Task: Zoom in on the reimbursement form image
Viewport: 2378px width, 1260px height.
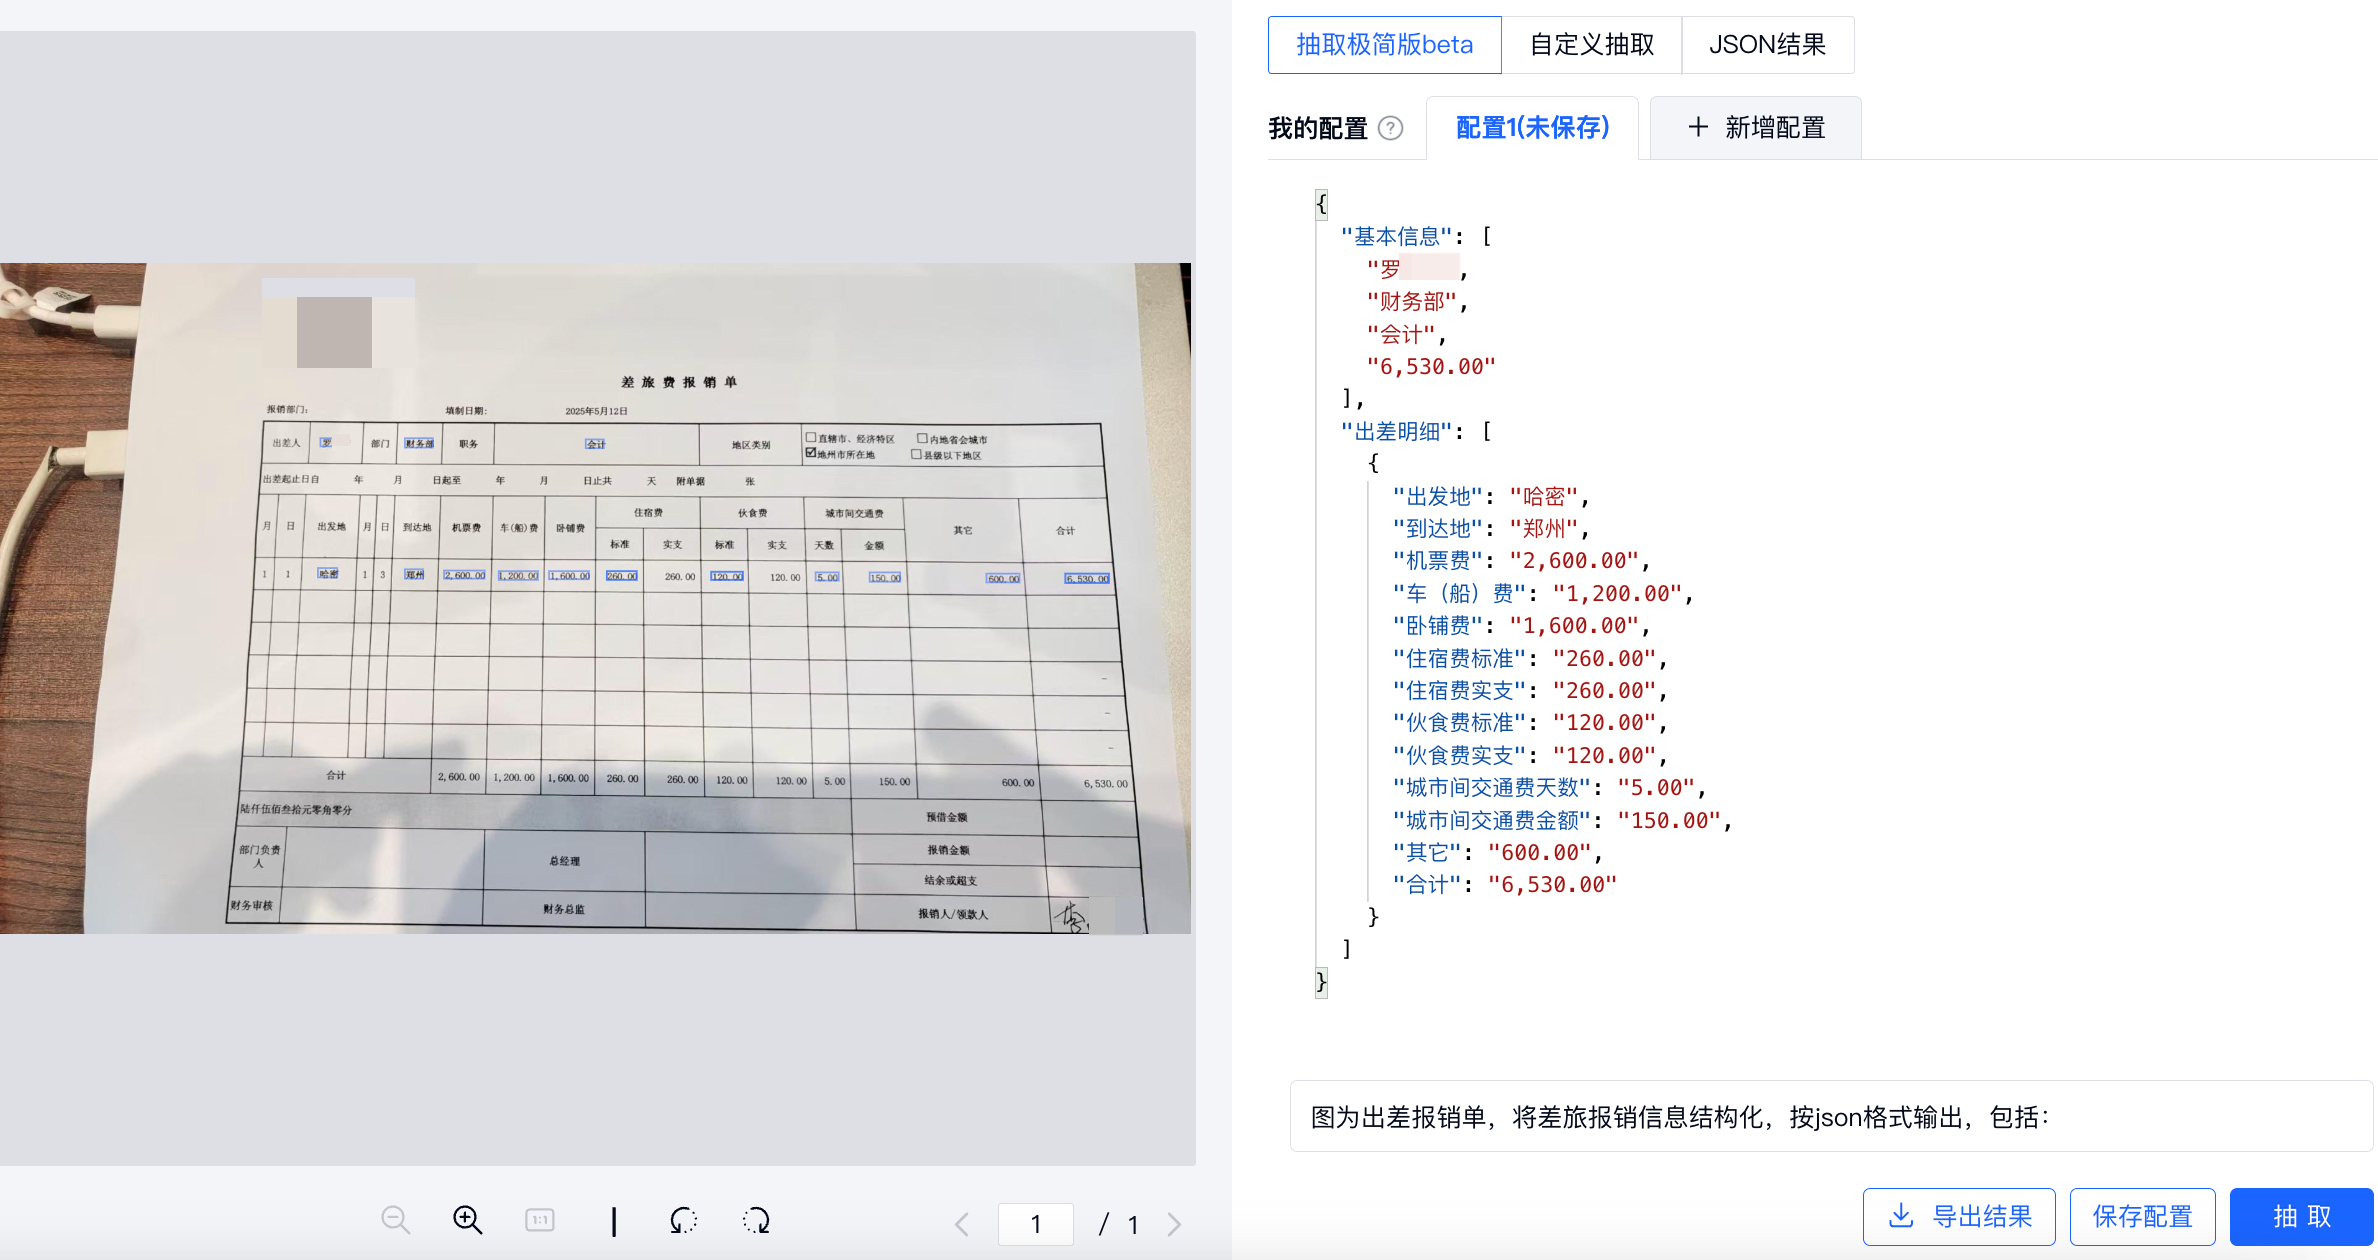Action: click(467, 1220)
